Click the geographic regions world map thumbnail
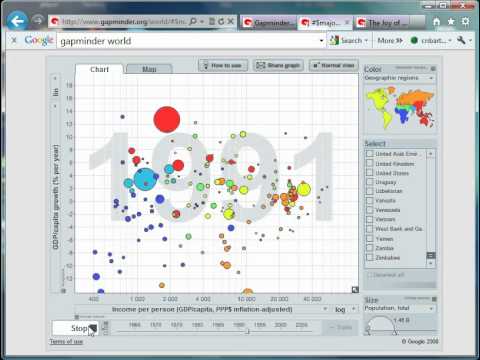480x360 pixels. click(400, 108)
